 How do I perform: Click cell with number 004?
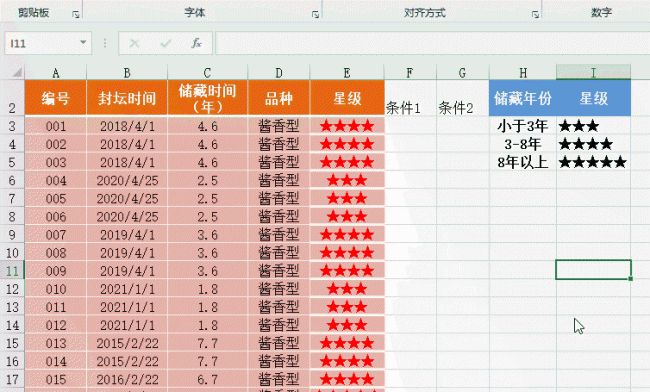click(x=56, y=180)
